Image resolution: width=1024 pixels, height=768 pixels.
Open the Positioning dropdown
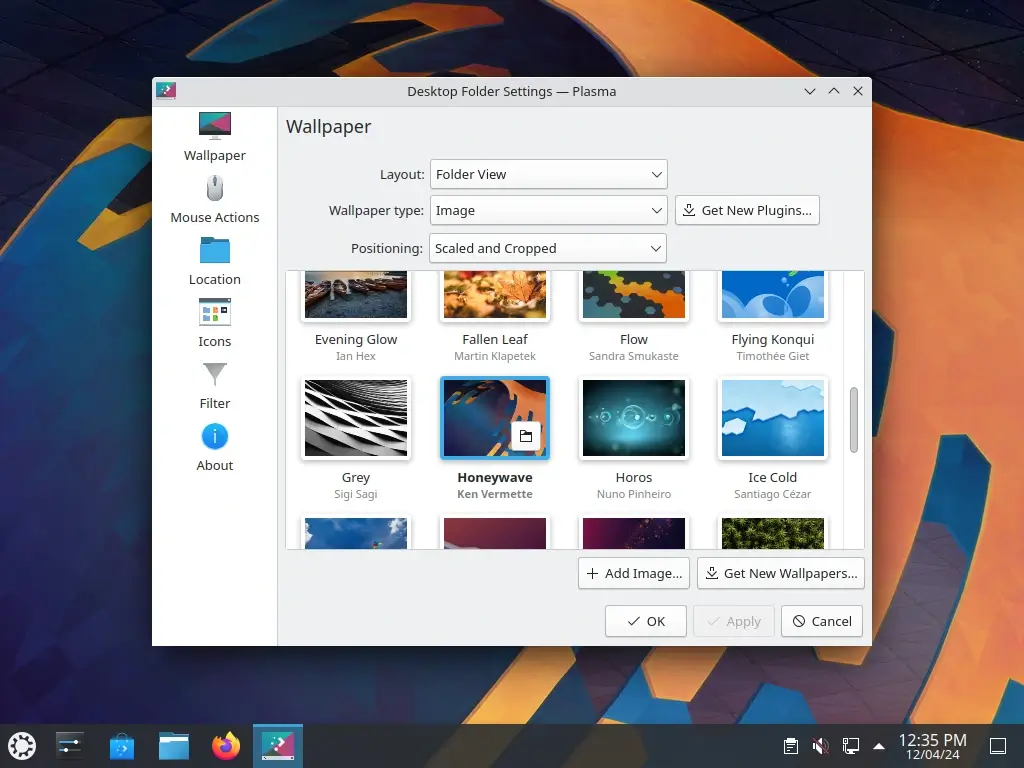pyautogui.click(x=548, y=248)
